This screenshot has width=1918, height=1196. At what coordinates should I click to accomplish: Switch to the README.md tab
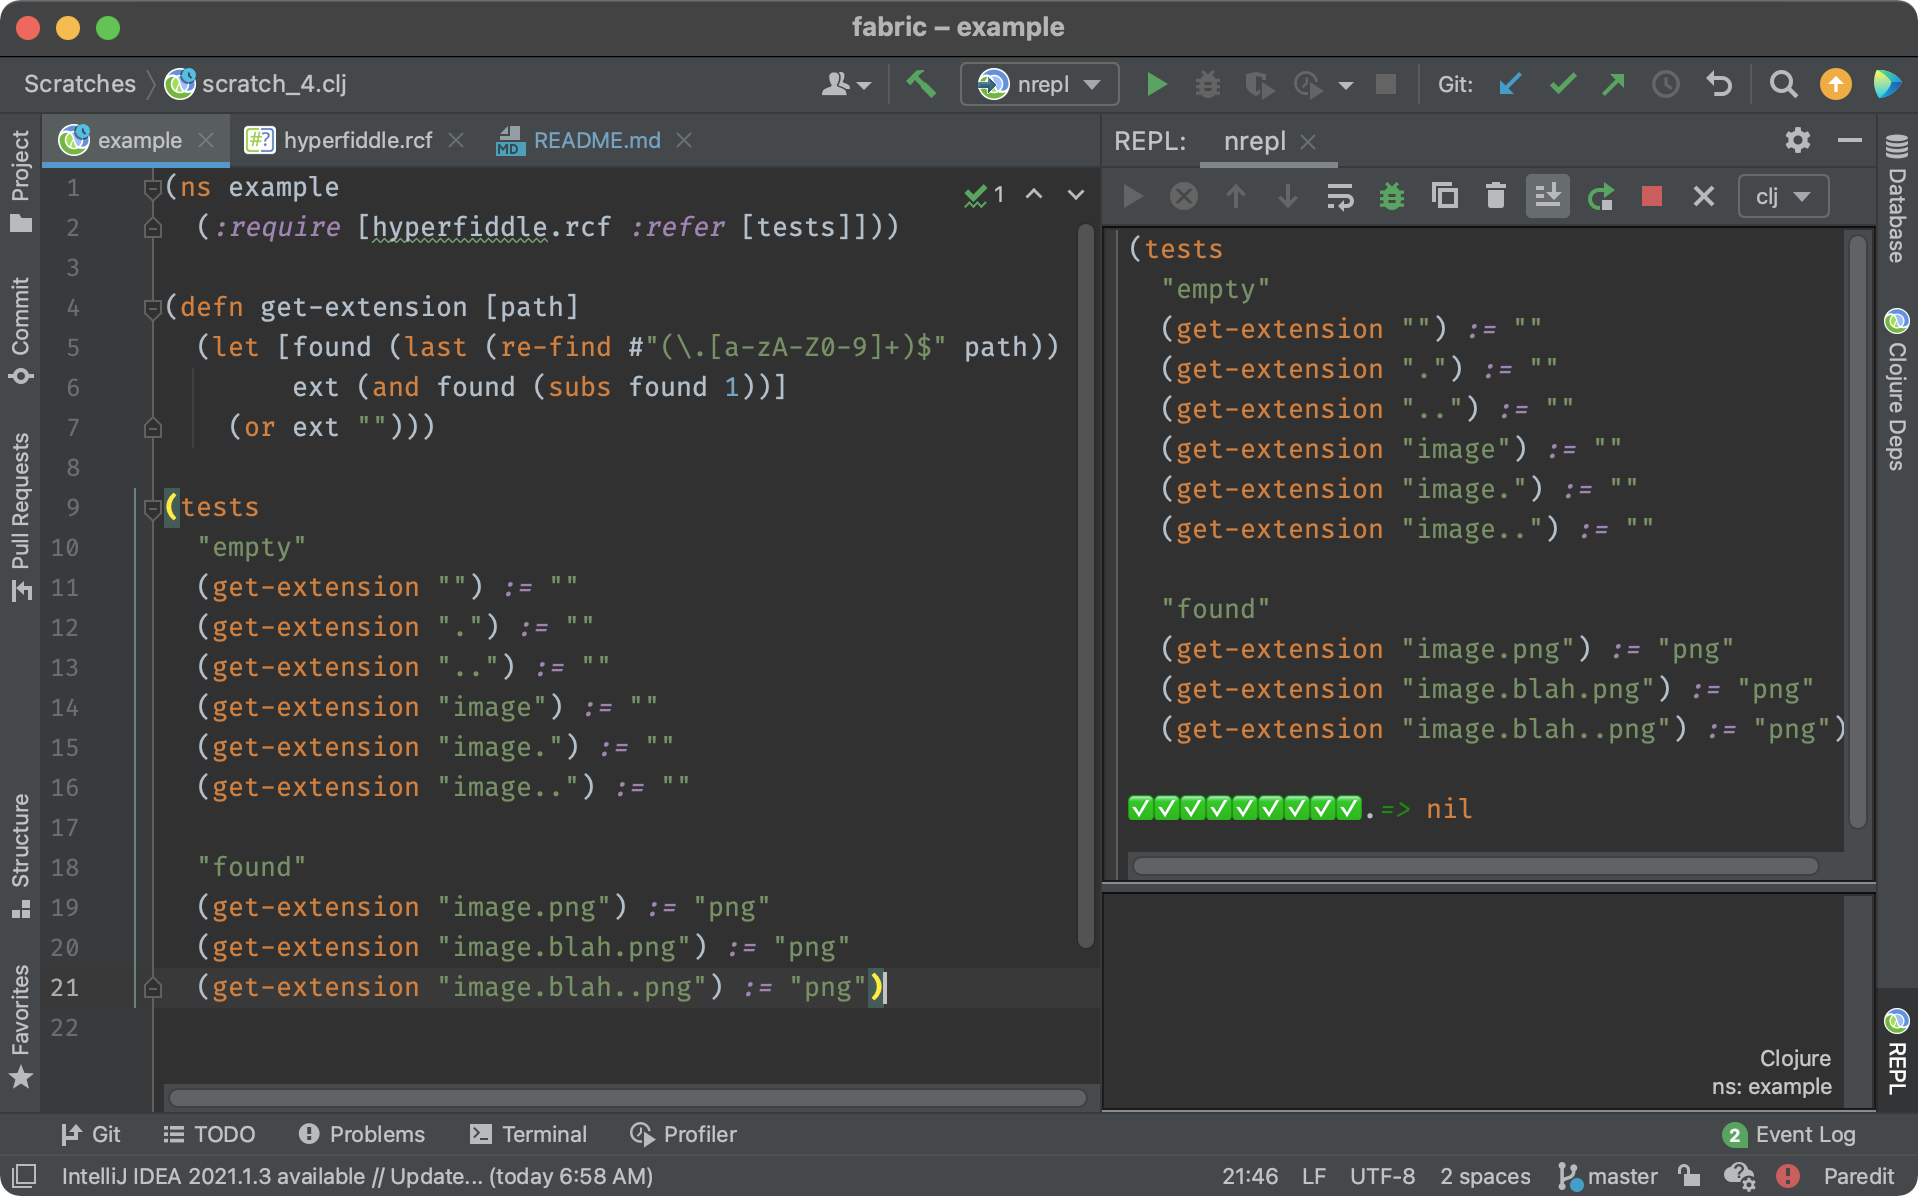(x=596, y=141)
